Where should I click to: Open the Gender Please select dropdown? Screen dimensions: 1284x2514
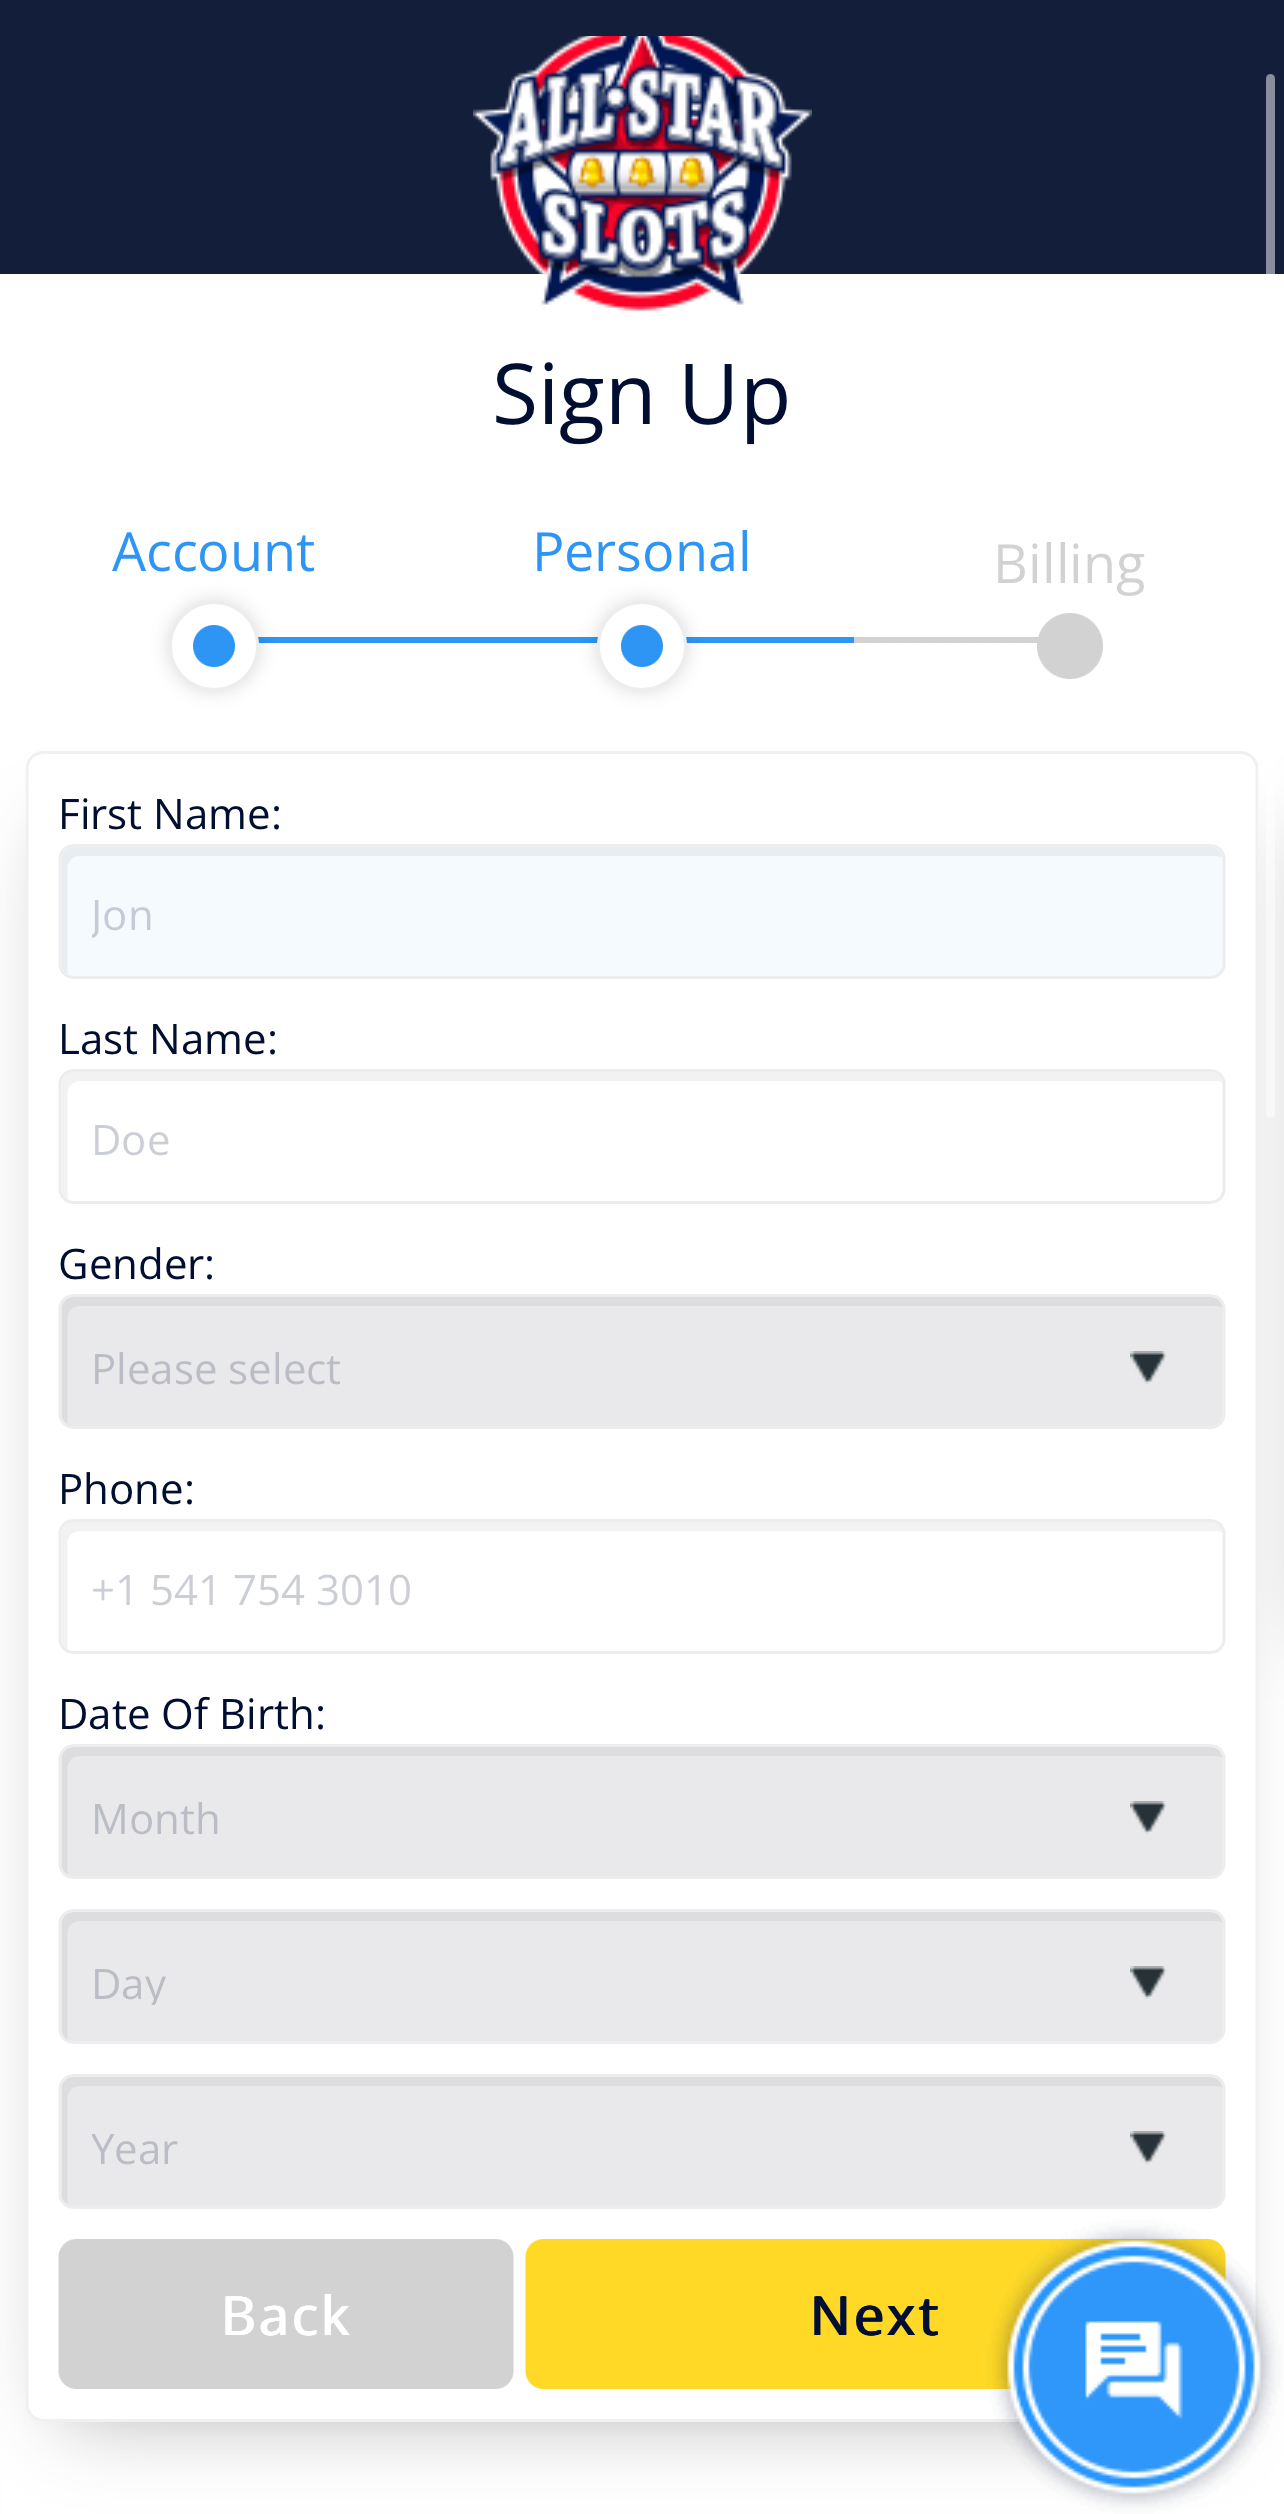(642, 1362)
